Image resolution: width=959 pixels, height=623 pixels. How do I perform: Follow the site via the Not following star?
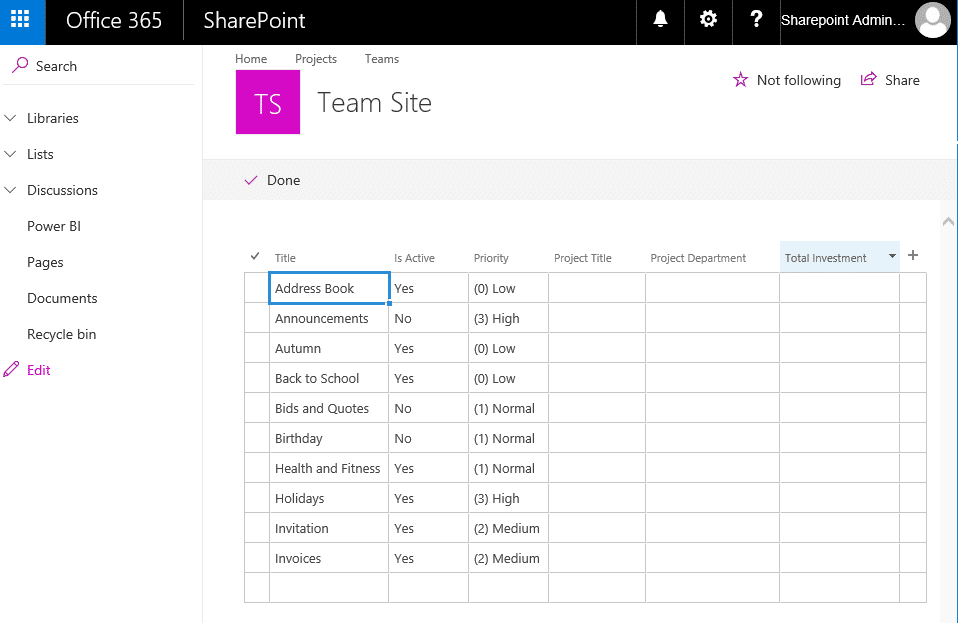pyautogui.click(x=738, y=80)
